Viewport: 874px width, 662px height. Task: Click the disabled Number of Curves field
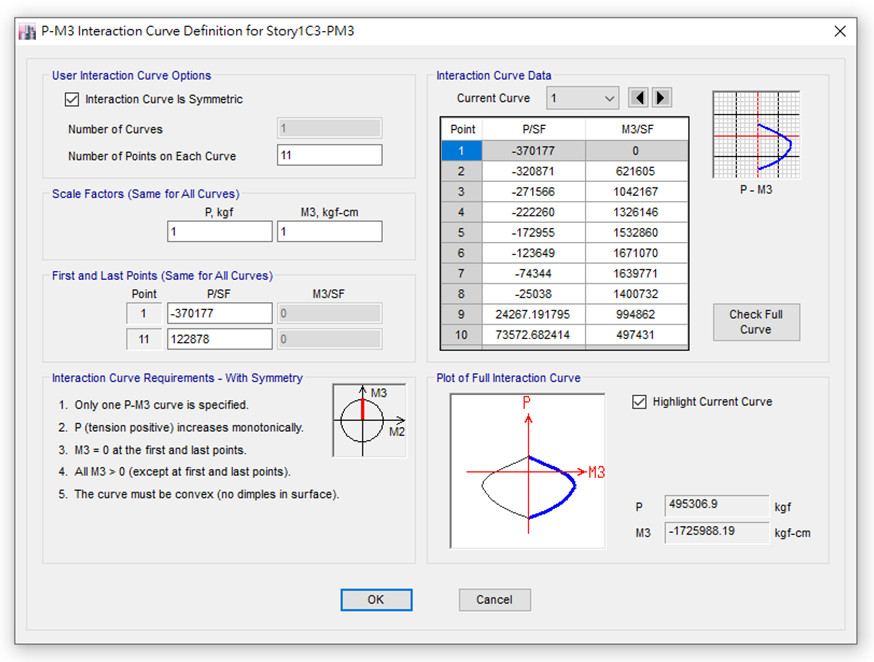click(329, 128)
